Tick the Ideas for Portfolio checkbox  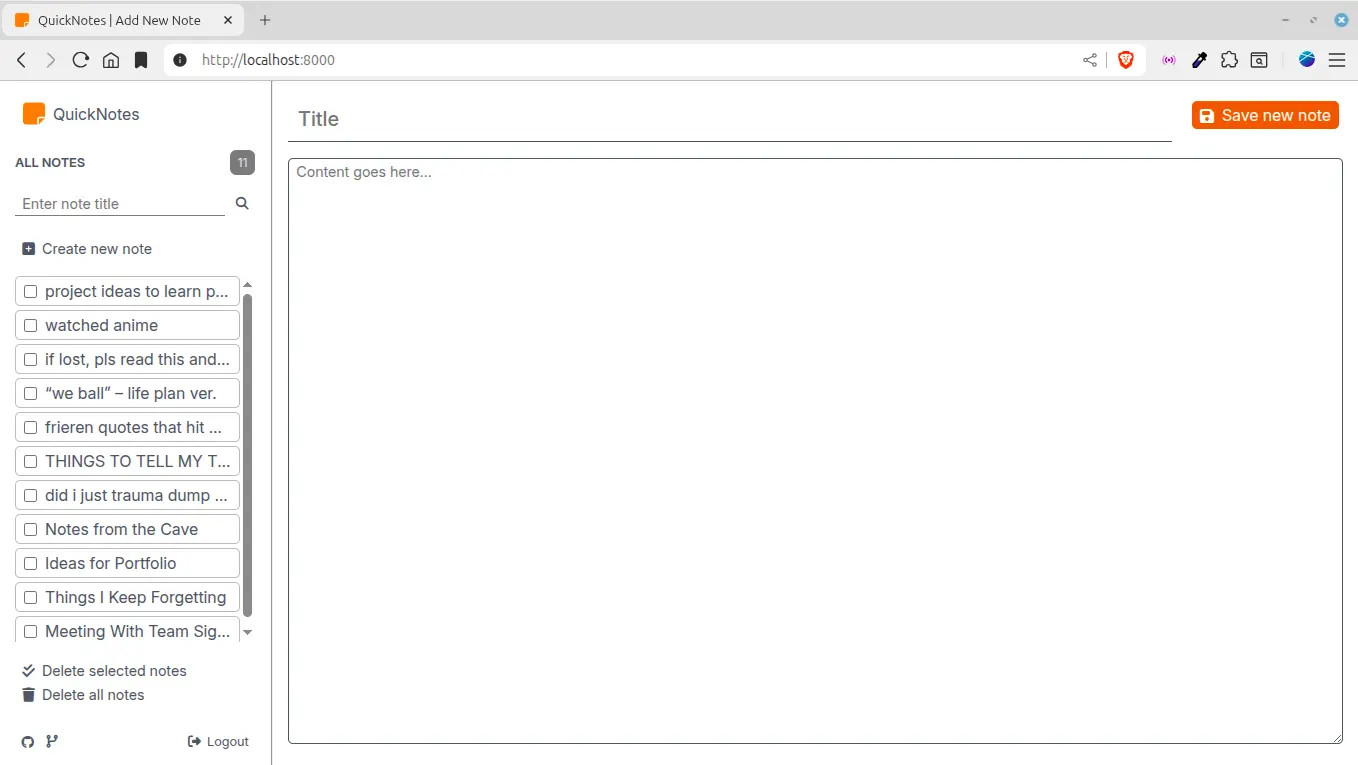[30, 562]
